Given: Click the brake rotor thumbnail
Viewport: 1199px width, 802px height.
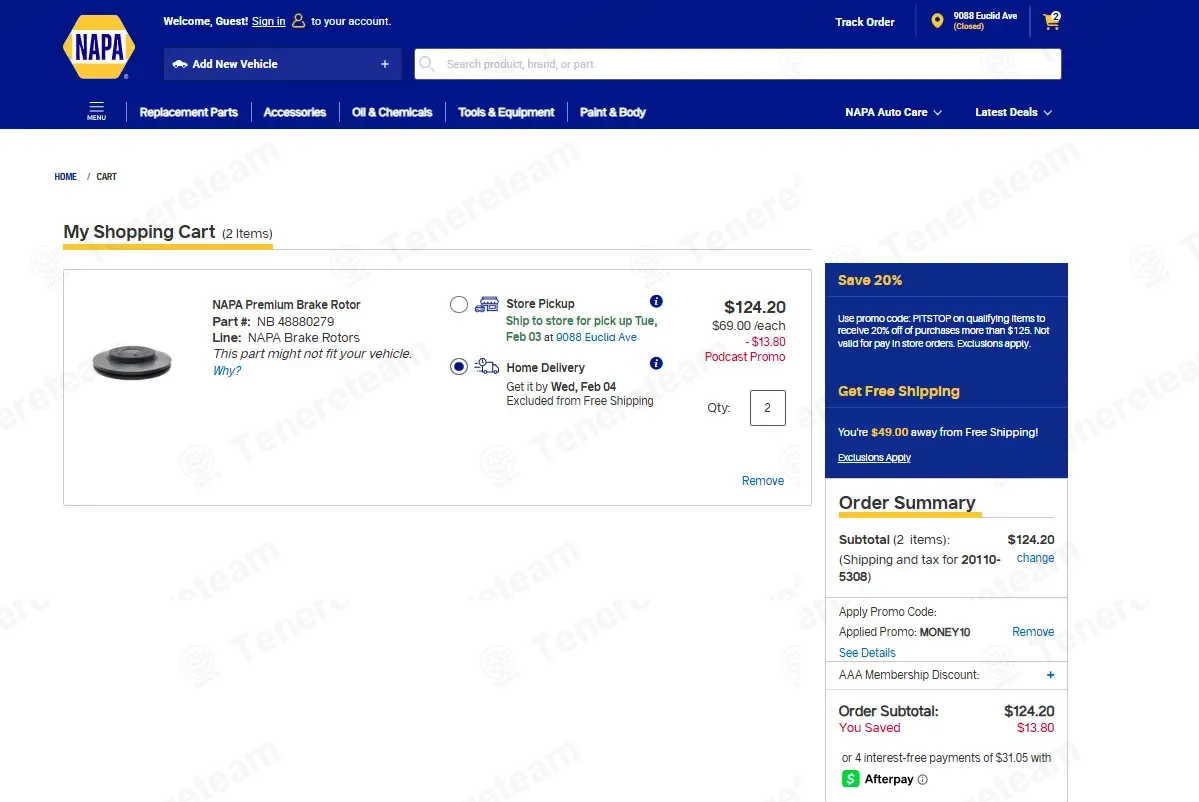Looking at the screenshot, I should coord(132,362).
